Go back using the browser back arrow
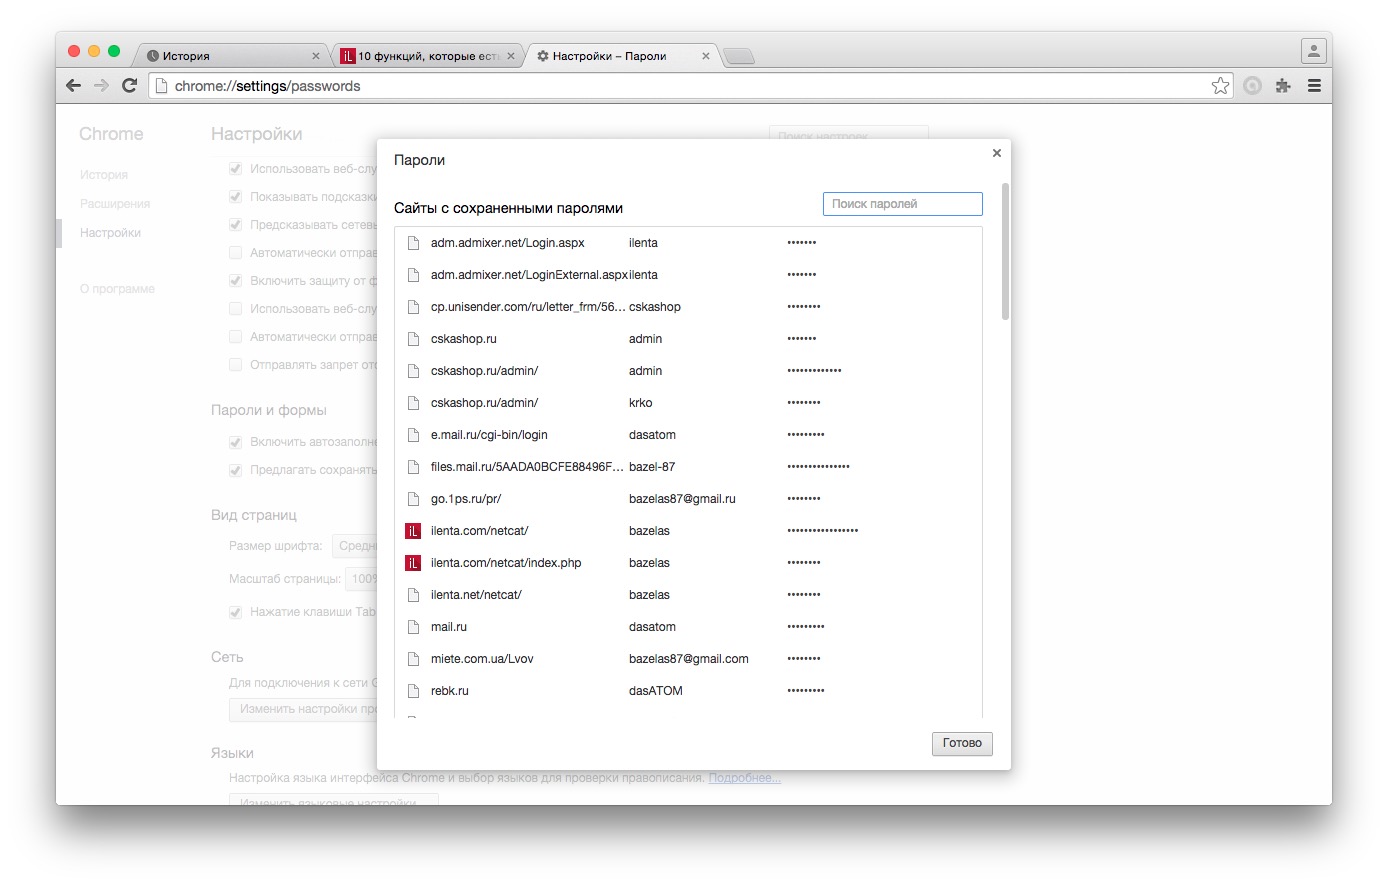The height and width of the screenshot is (885, 1388). point(73,86)
